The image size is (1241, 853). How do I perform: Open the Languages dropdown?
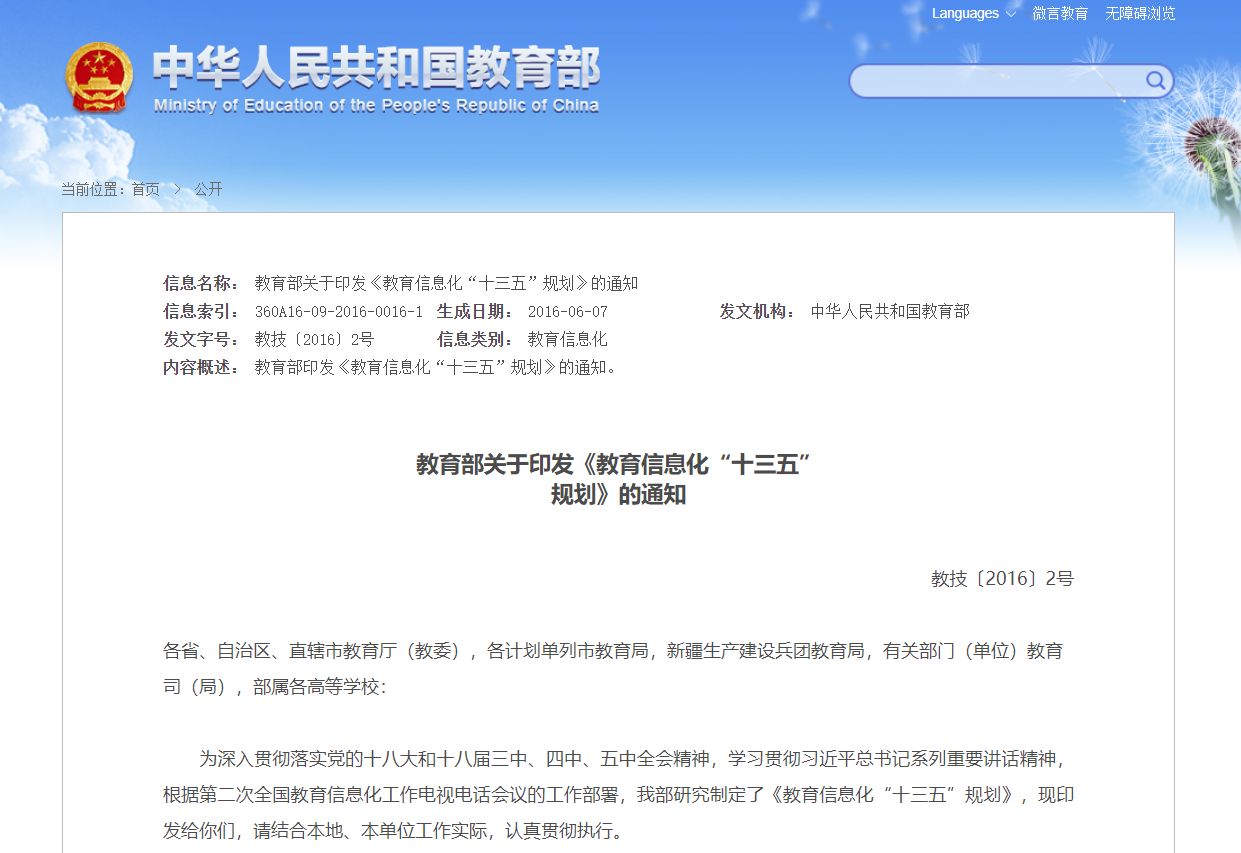[x=973, y=13]
